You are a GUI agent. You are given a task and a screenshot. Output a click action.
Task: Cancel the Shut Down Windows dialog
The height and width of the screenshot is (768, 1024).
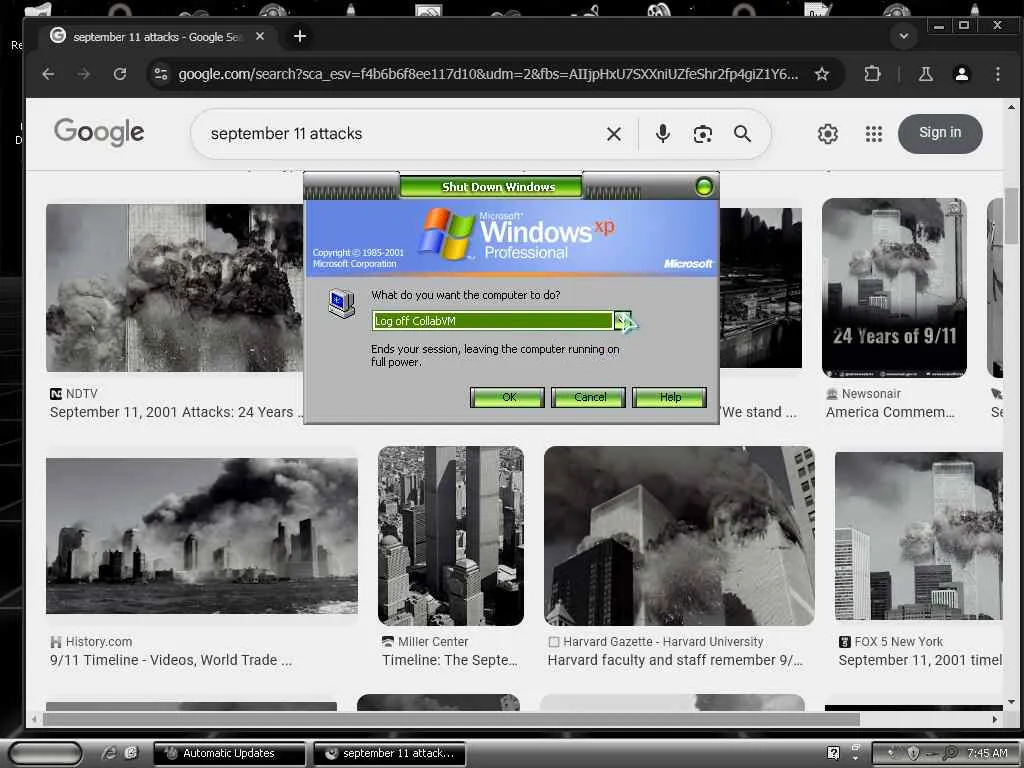[588, 397]
